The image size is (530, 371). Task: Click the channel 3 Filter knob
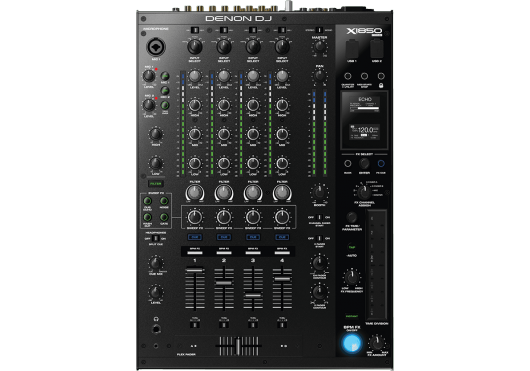[253, 193]
